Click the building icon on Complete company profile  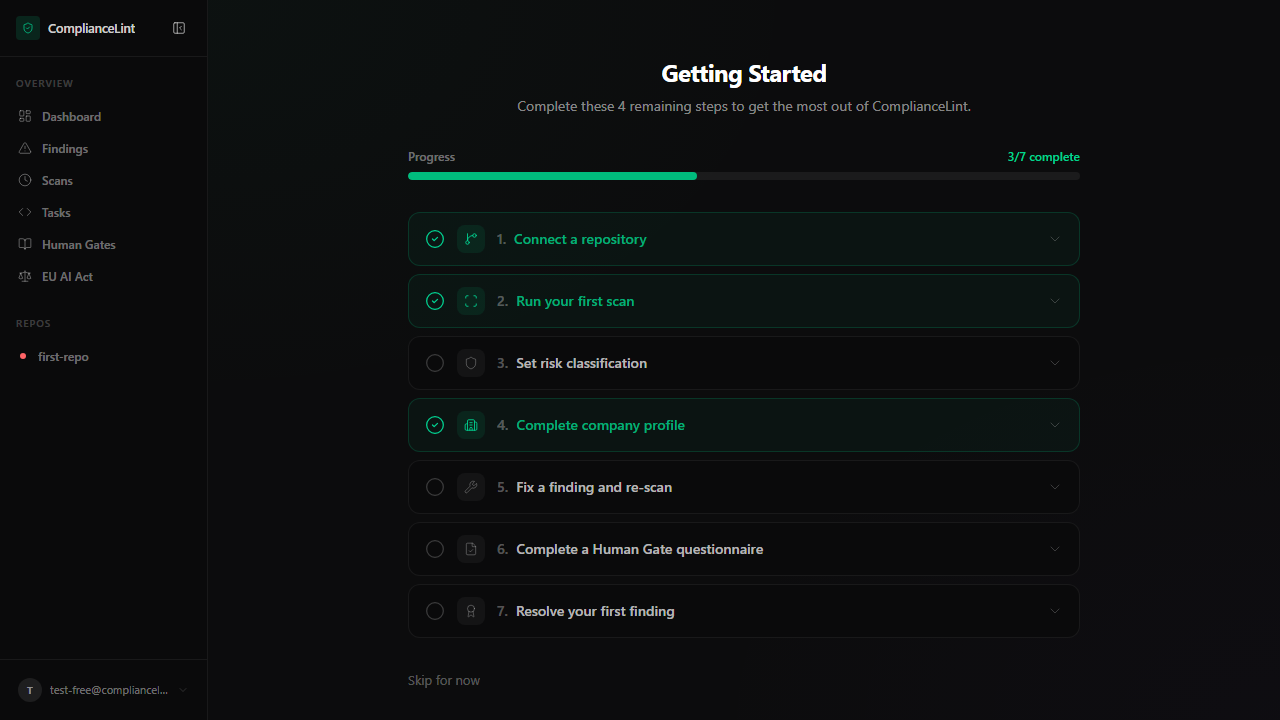click(x=471, y=425)
